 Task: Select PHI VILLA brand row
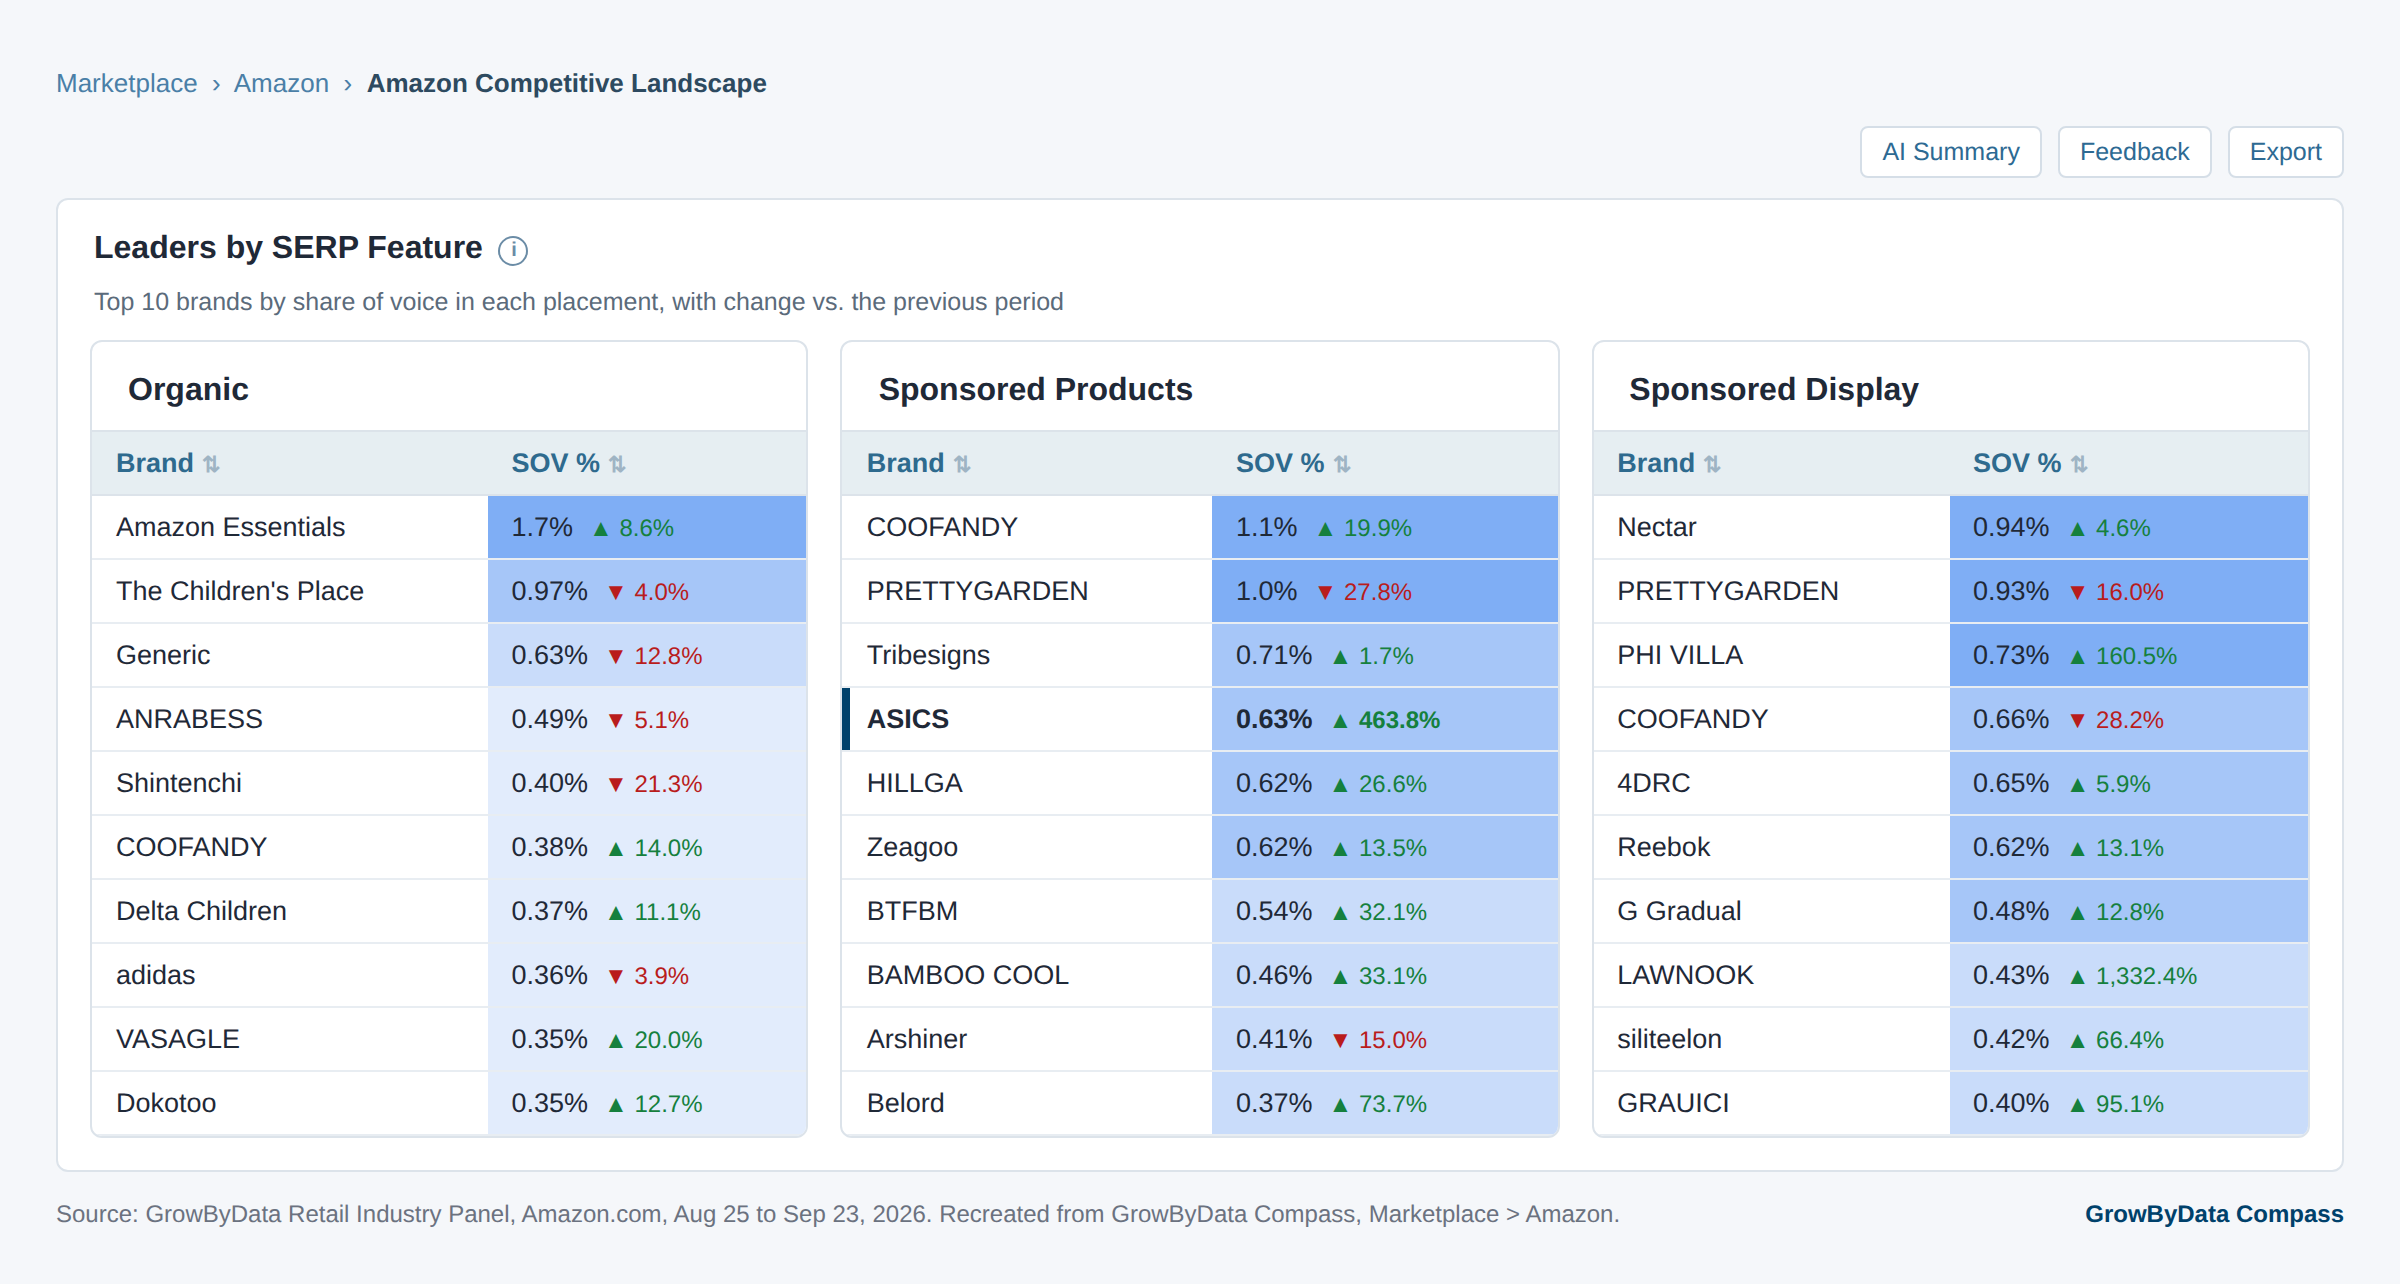point(1951,655)
